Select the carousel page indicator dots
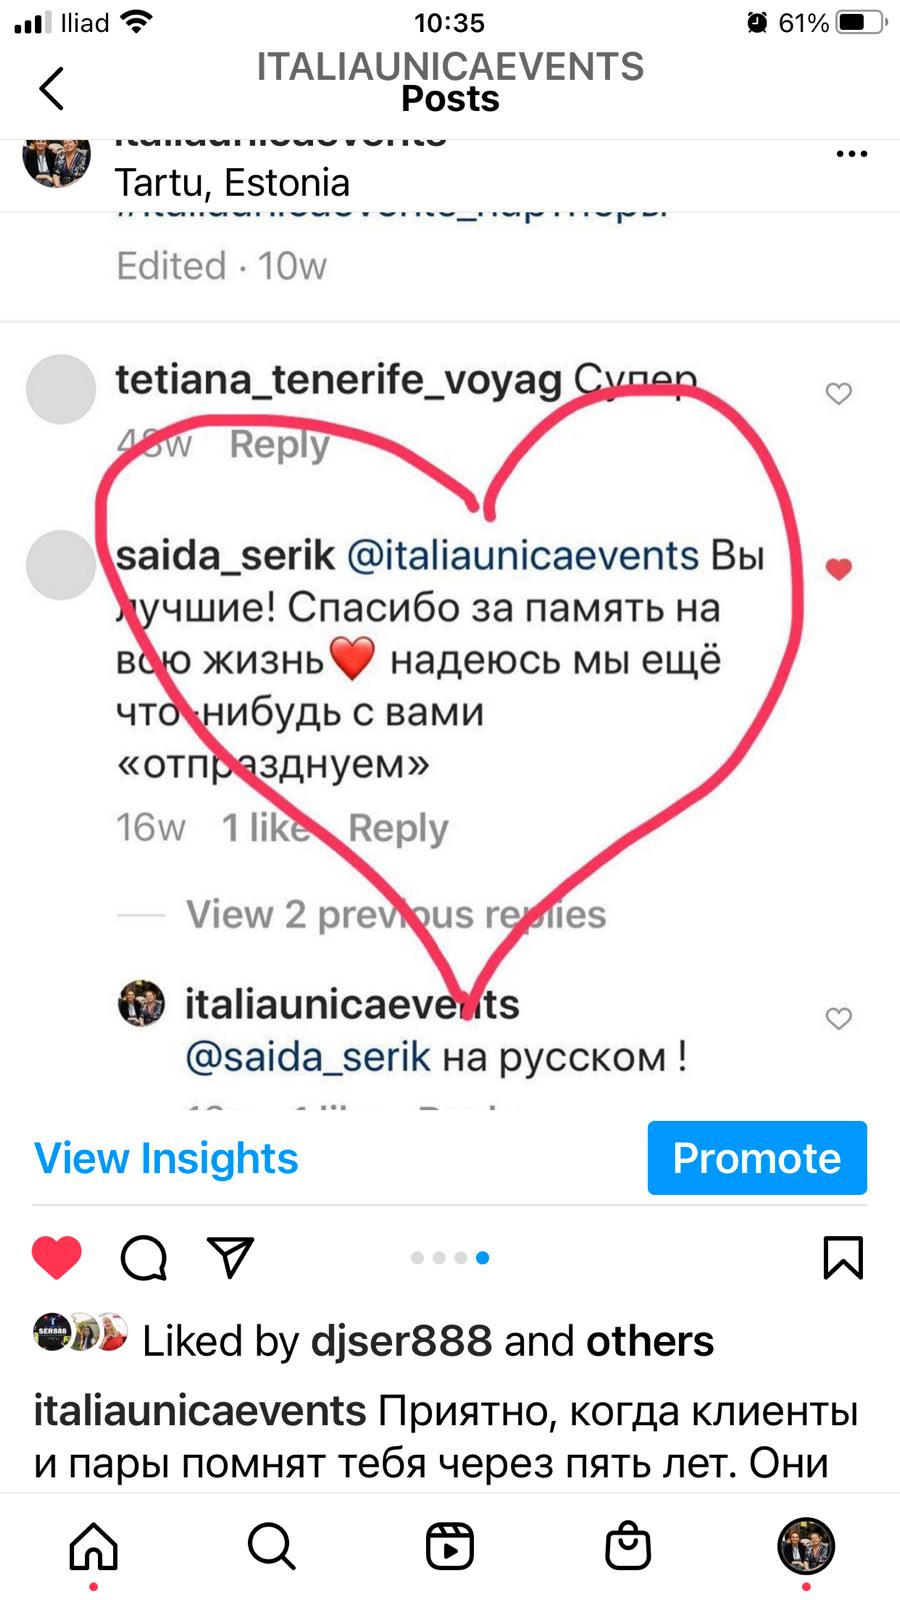 coord(450,1258)
